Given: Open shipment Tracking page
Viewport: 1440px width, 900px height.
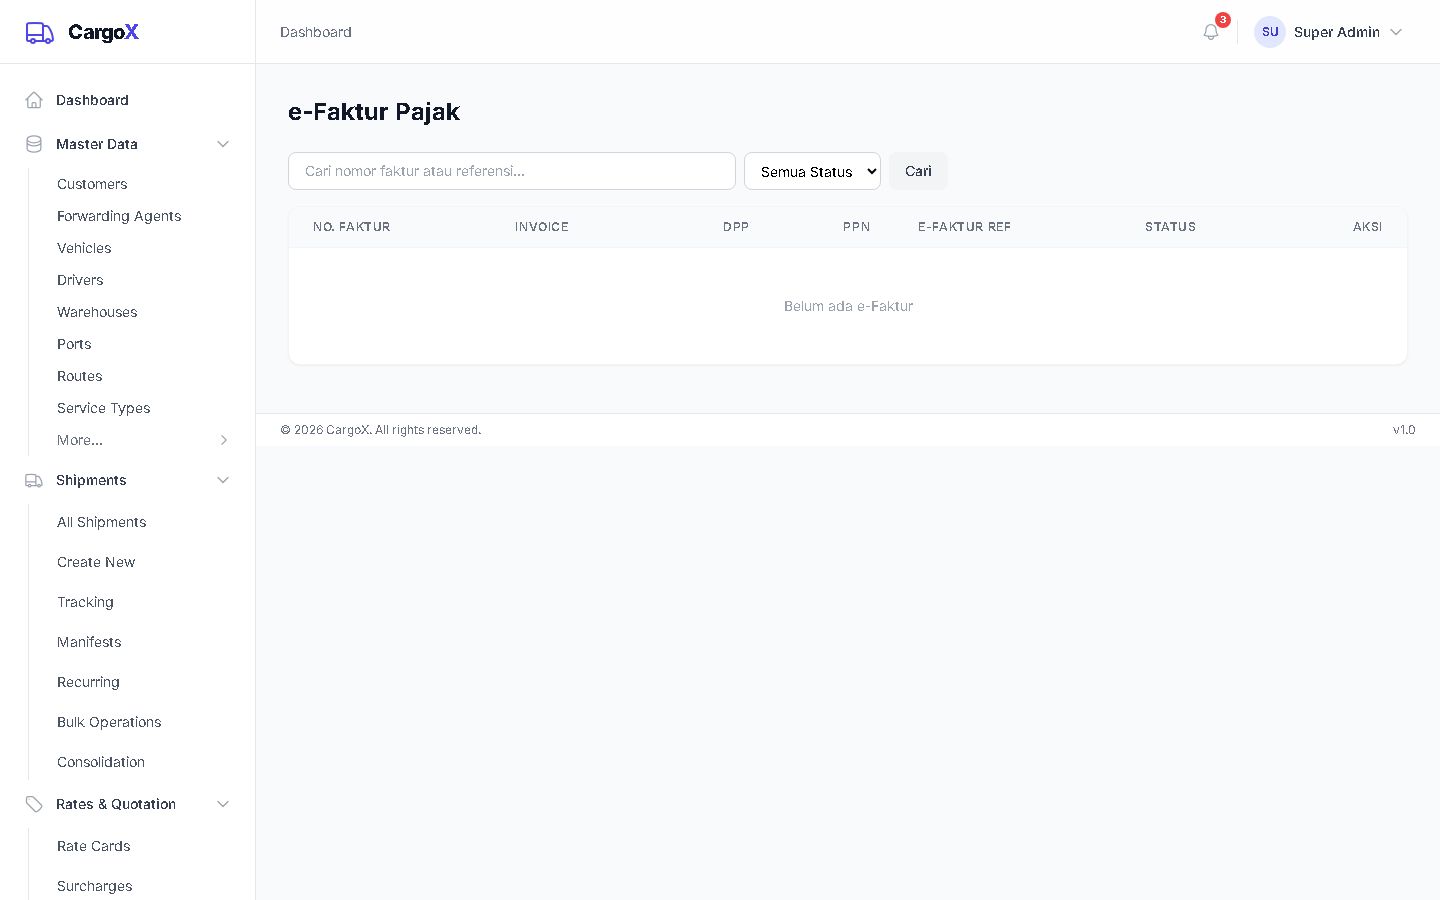Looking at the screenshot, I should pos(85,602).
